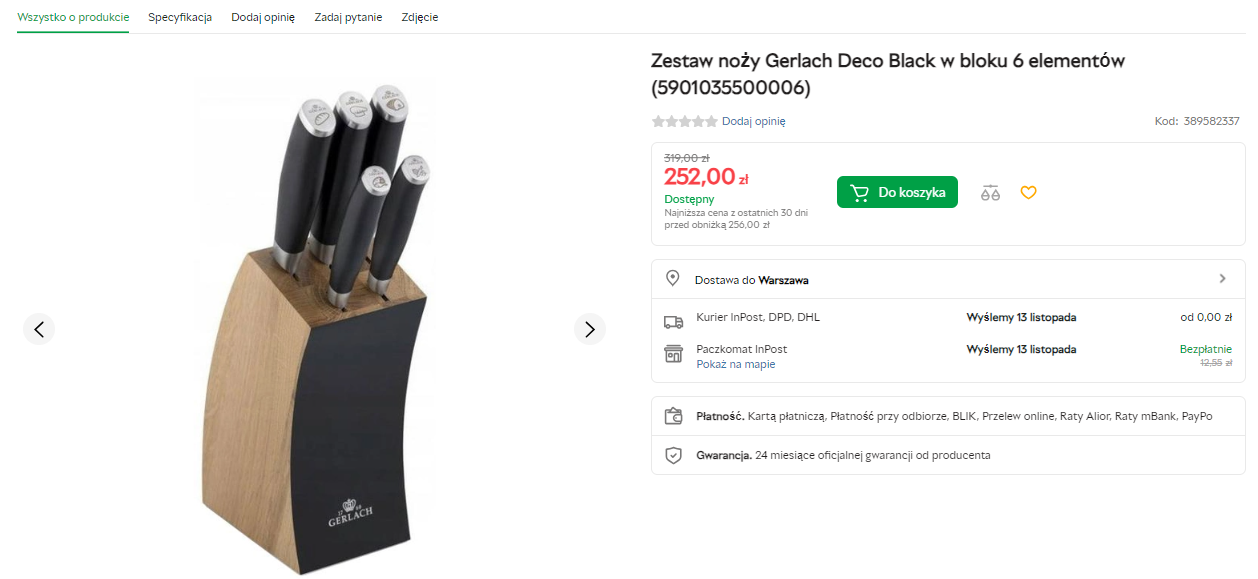Open the Zadaj pytanie tab

click(348, 17)
